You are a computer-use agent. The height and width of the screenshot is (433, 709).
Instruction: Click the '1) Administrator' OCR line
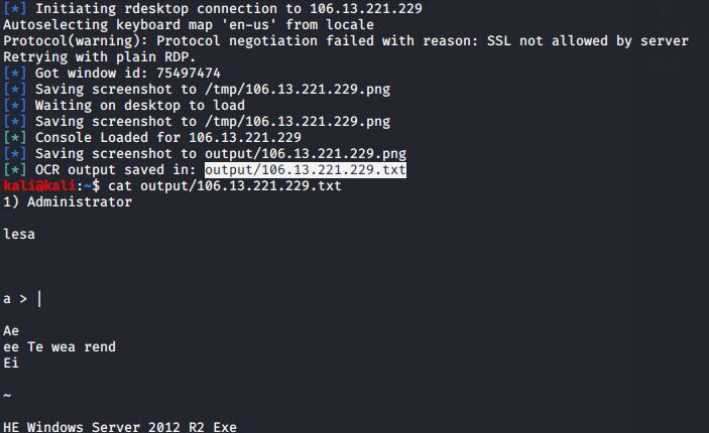[68, 202]
